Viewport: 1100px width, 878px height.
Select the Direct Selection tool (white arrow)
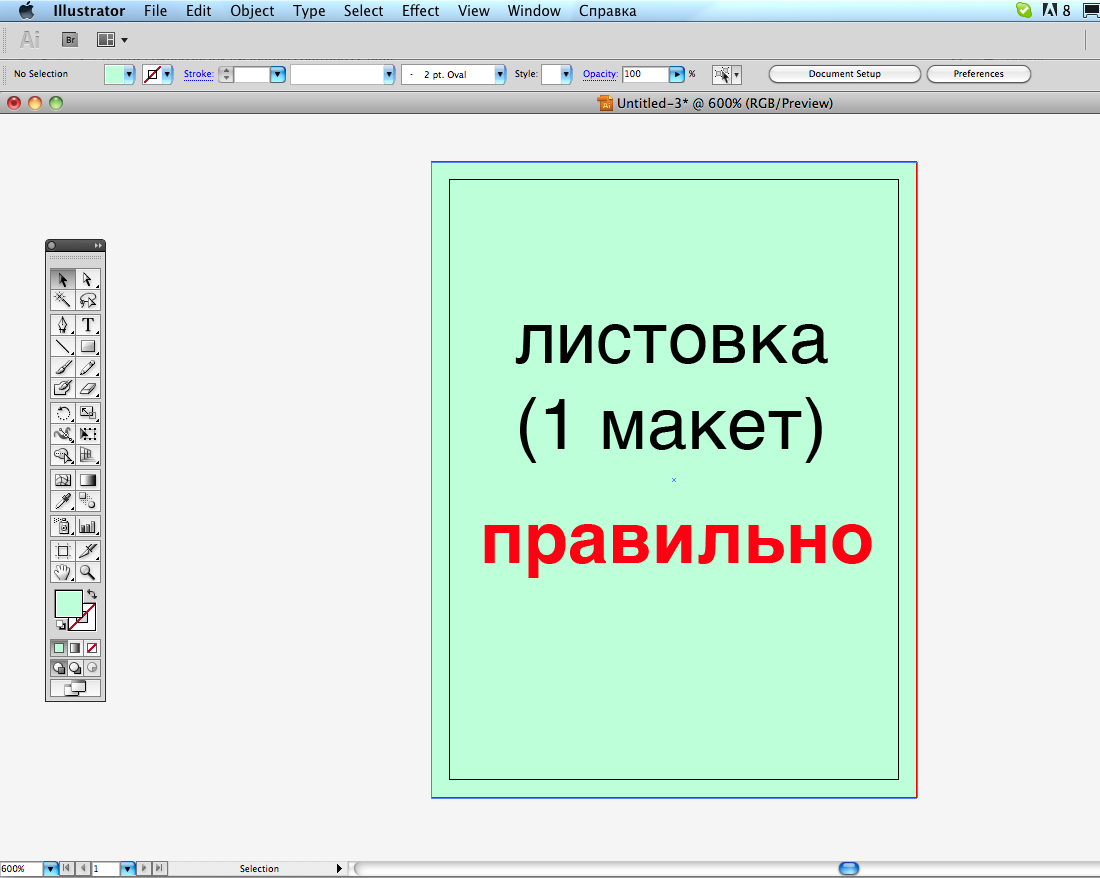point(88,279)
